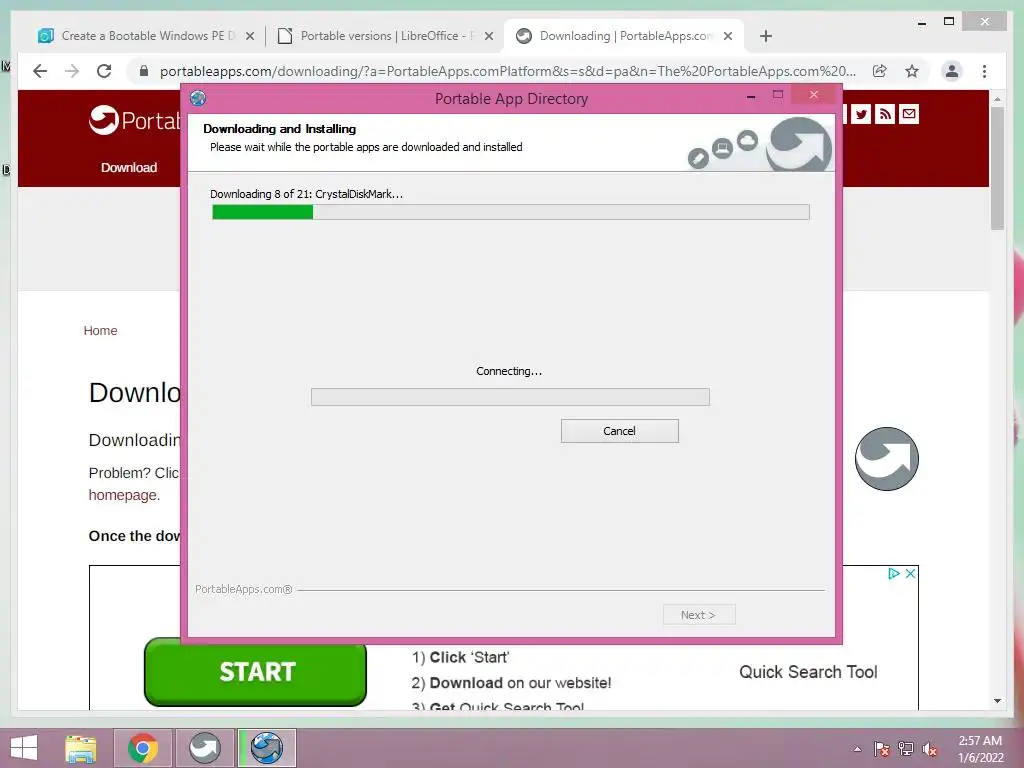Click scrollbar down arrow

997,701
